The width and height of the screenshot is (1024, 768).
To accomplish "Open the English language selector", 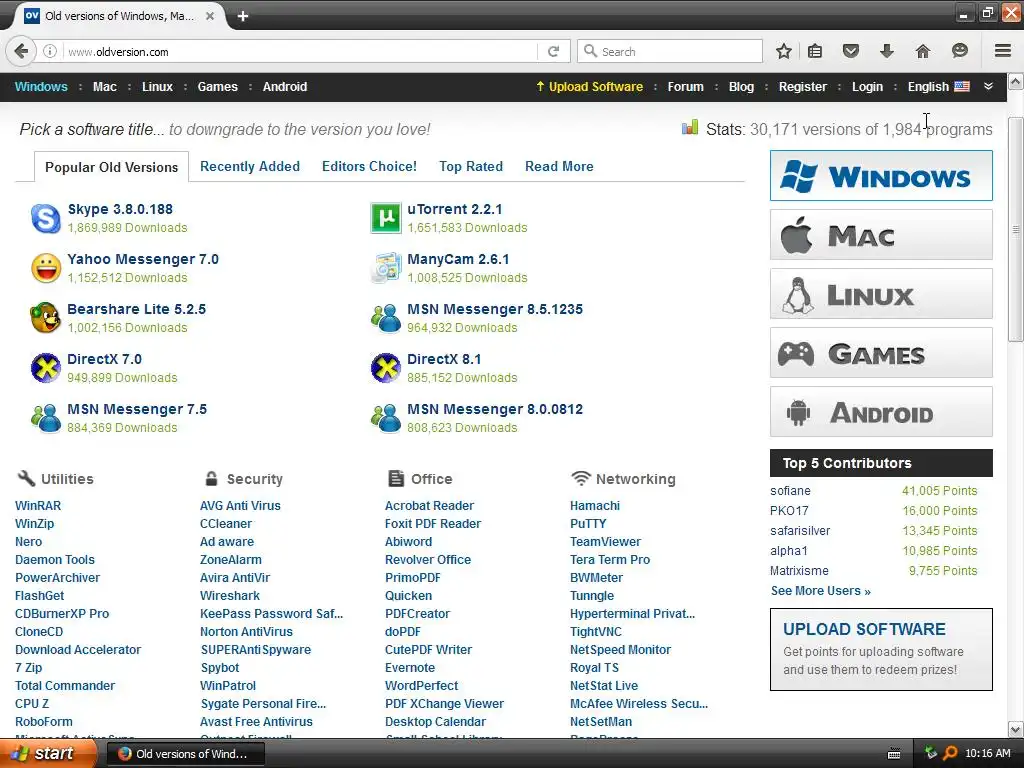I will point(938,87).
